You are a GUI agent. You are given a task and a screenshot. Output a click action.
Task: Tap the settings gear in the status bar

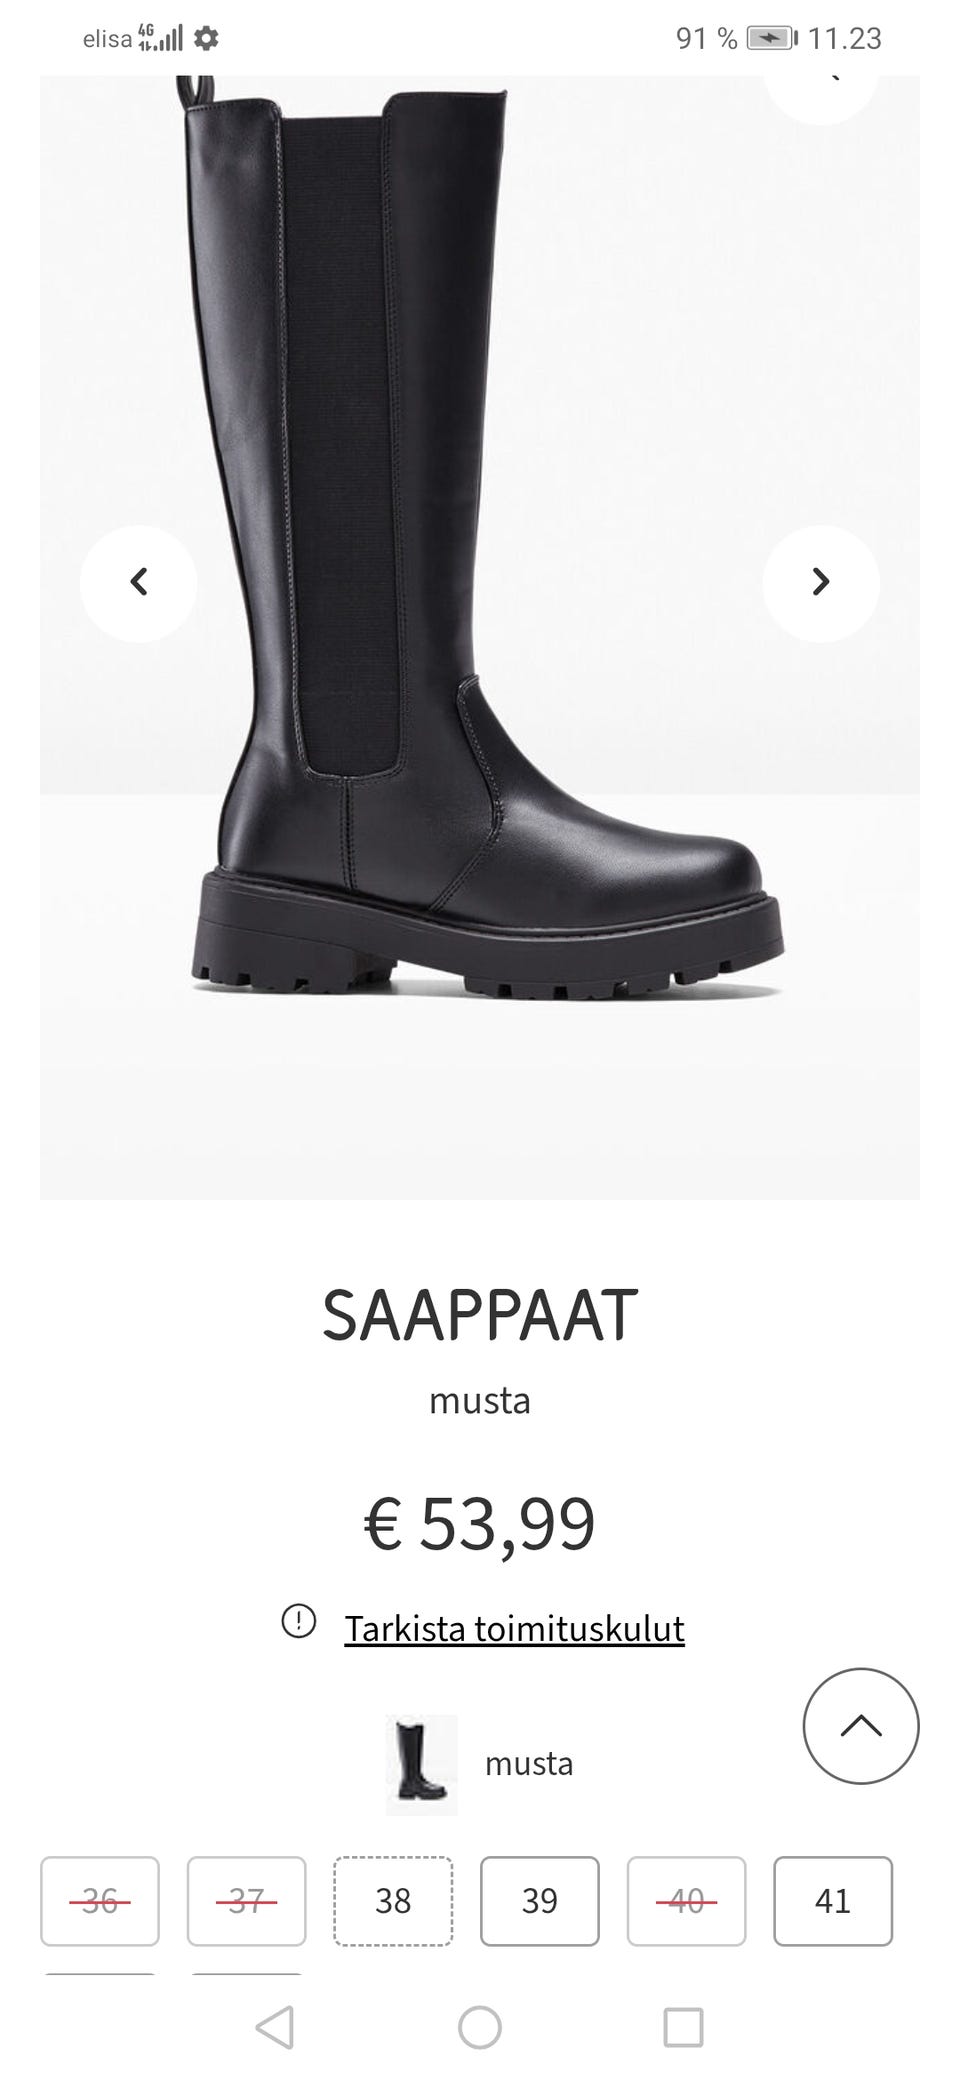206,39
